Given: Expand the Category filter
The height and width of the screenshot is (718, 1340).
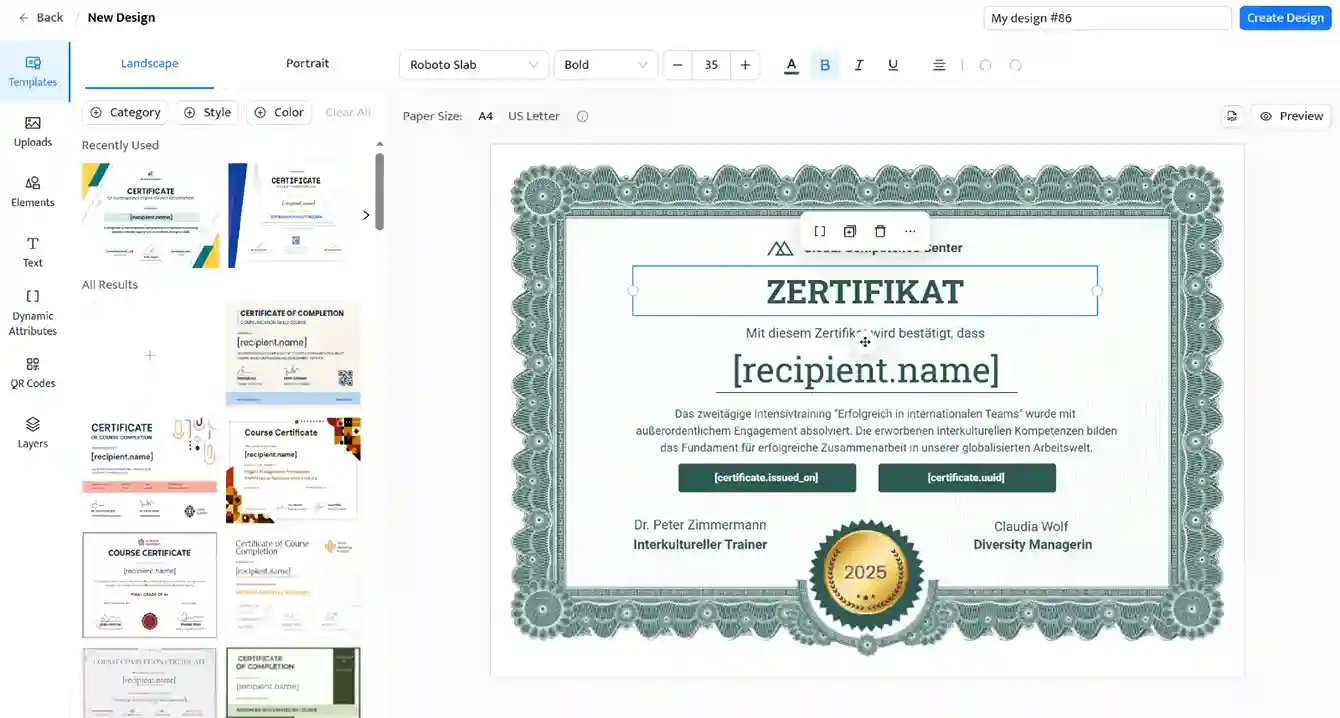Looking at the screenshot, I should click(126, 112).
